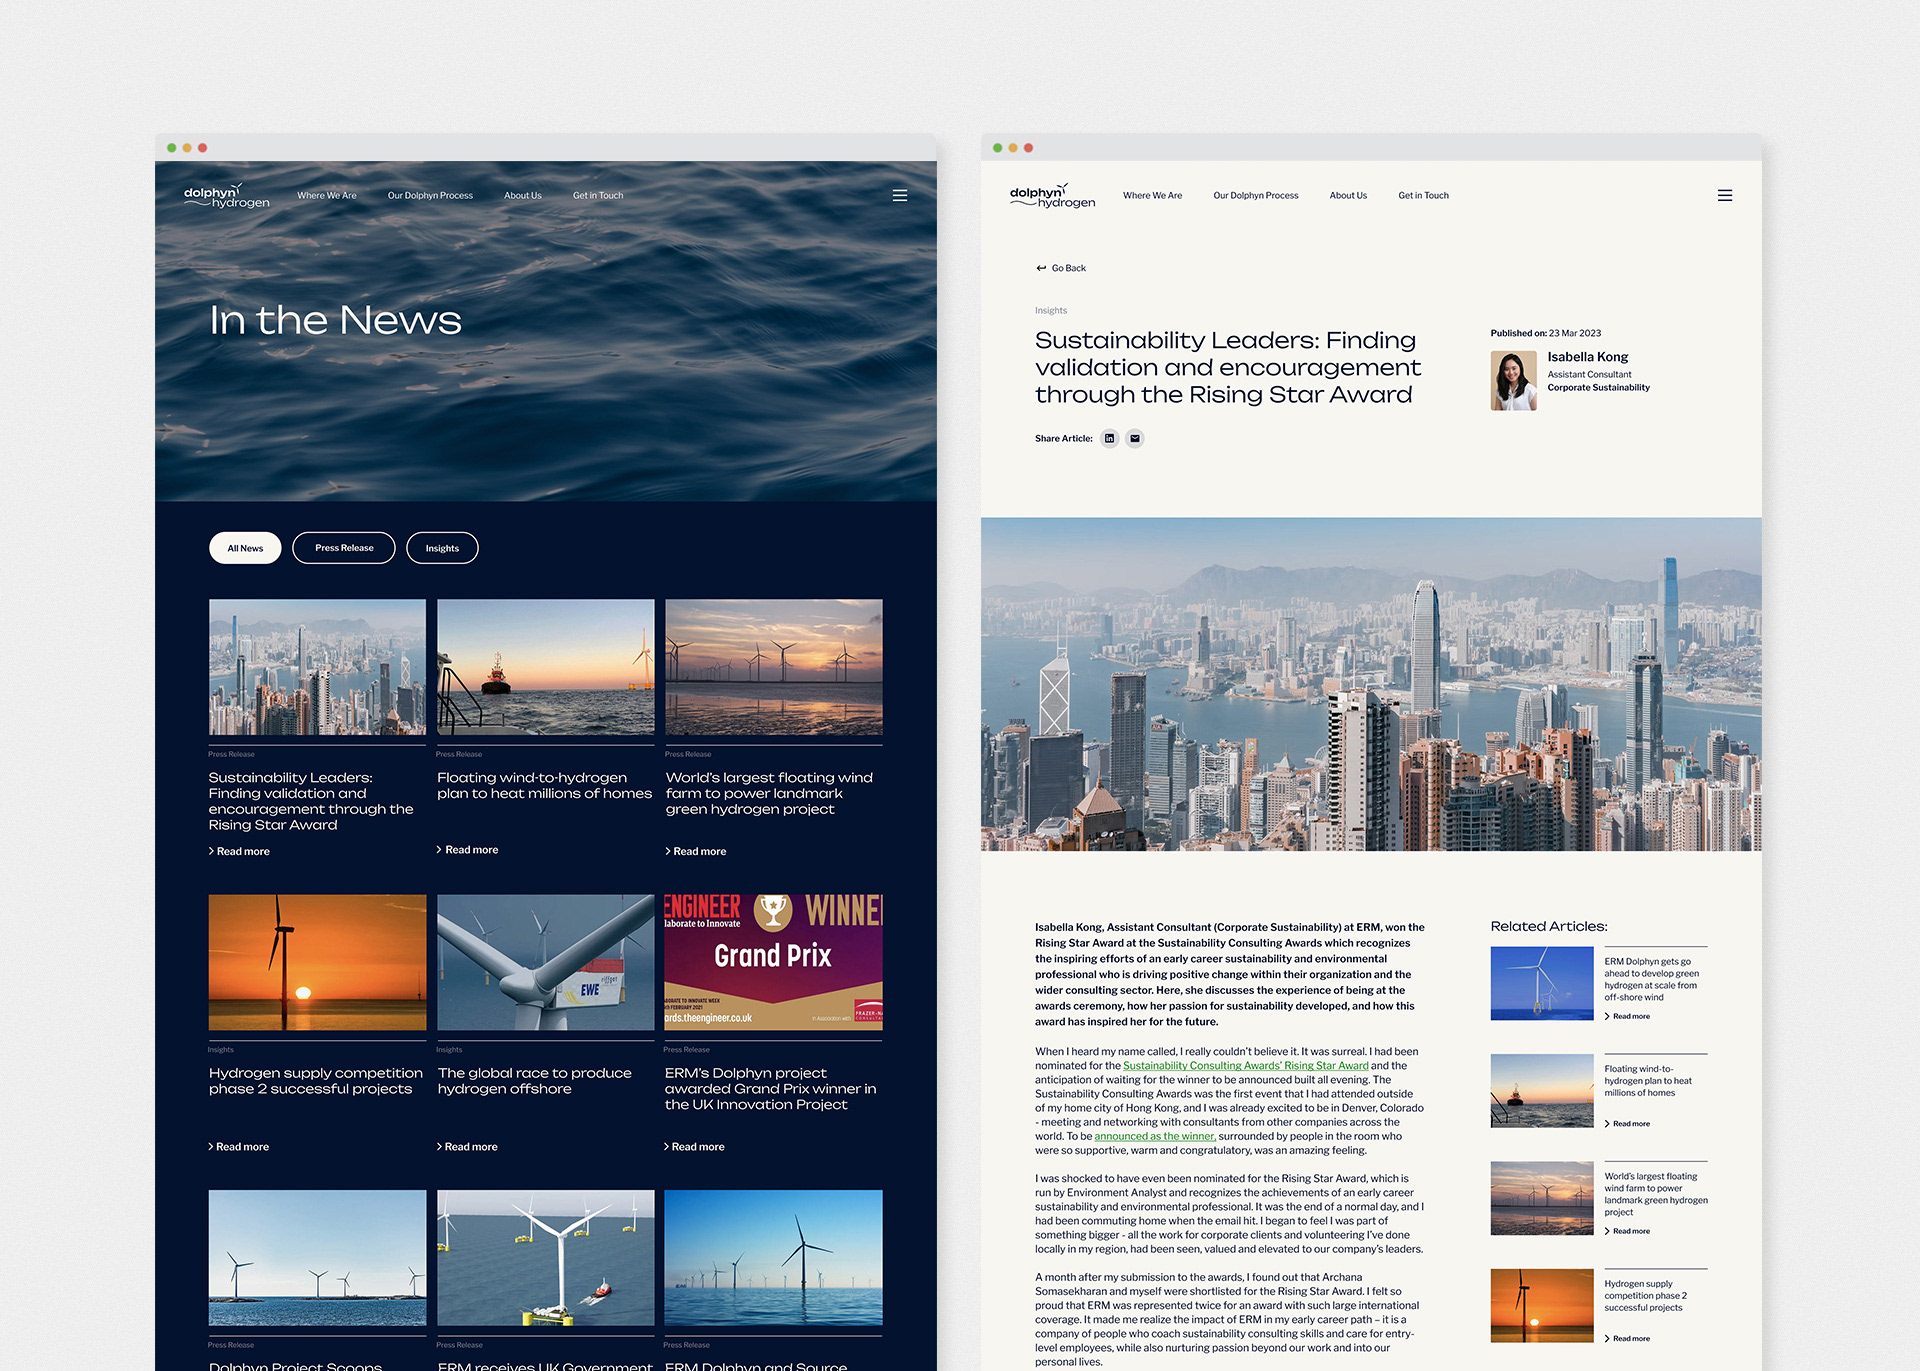Click dolphyn hydrogen logo in left window

227,195
